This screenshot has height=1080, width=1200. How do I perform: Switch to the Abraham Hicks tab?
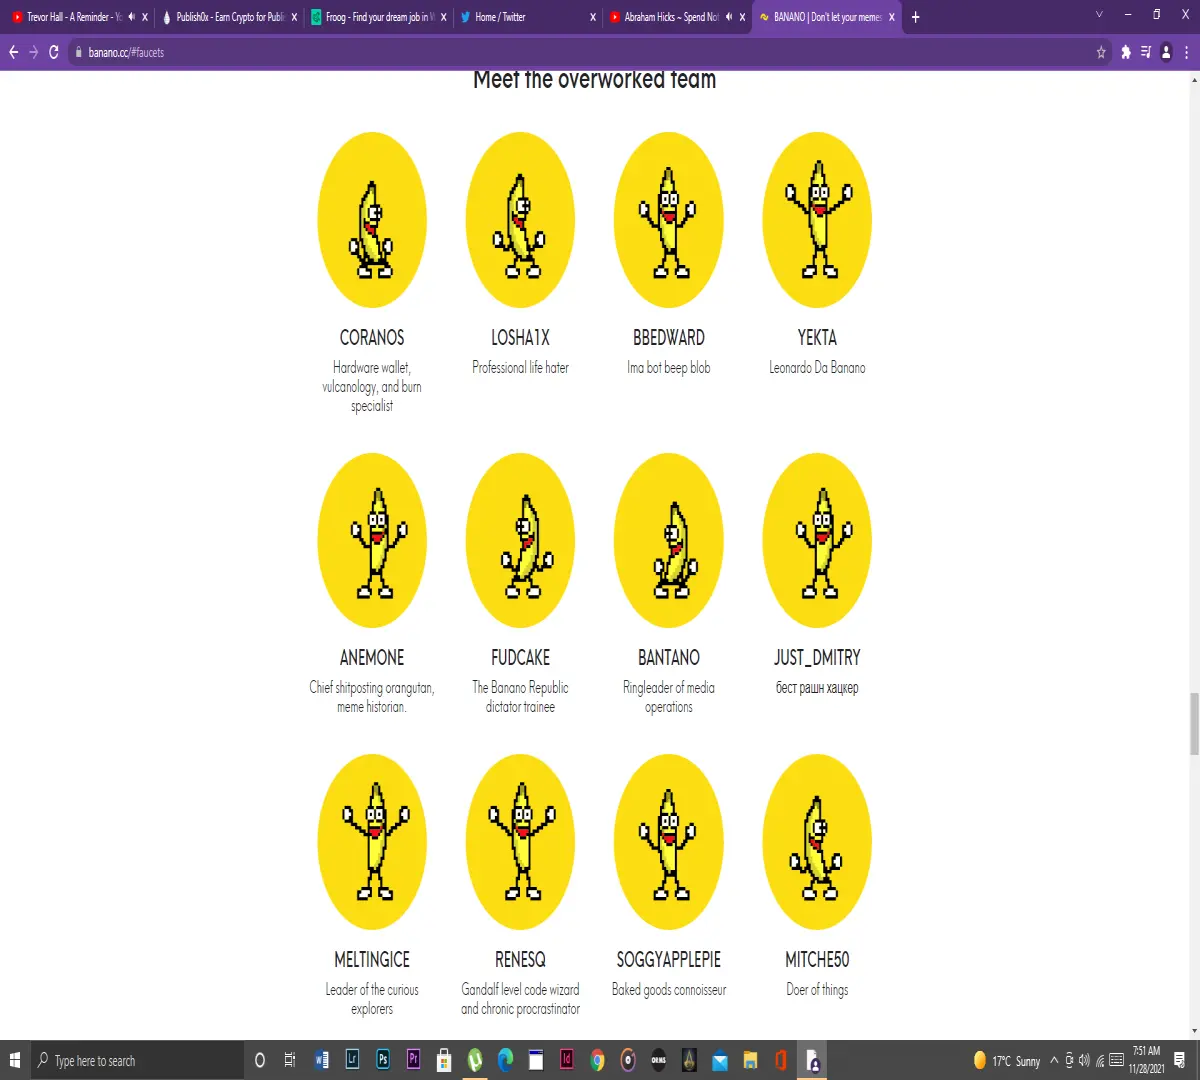(x=676, y=17)
